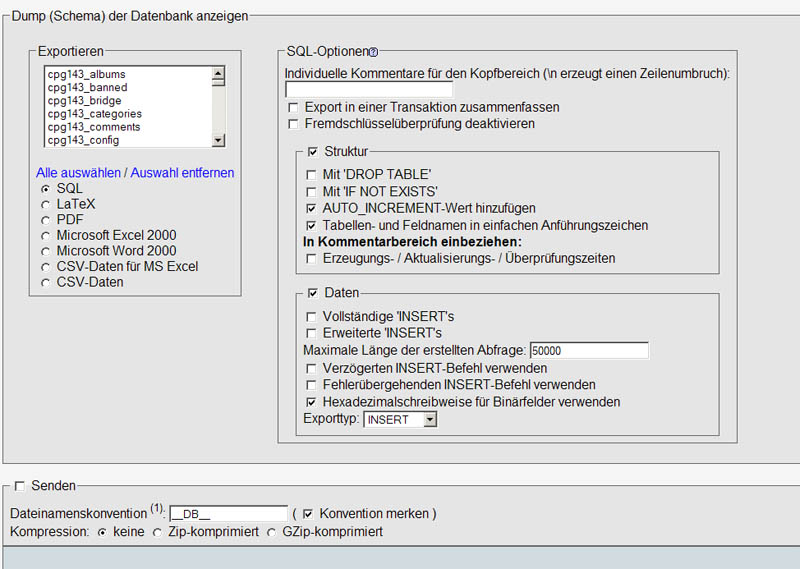Viewport: 800px width, 569px height.
Task: Click the Dateinamenskonvention text field
Action: pos(228,514)
